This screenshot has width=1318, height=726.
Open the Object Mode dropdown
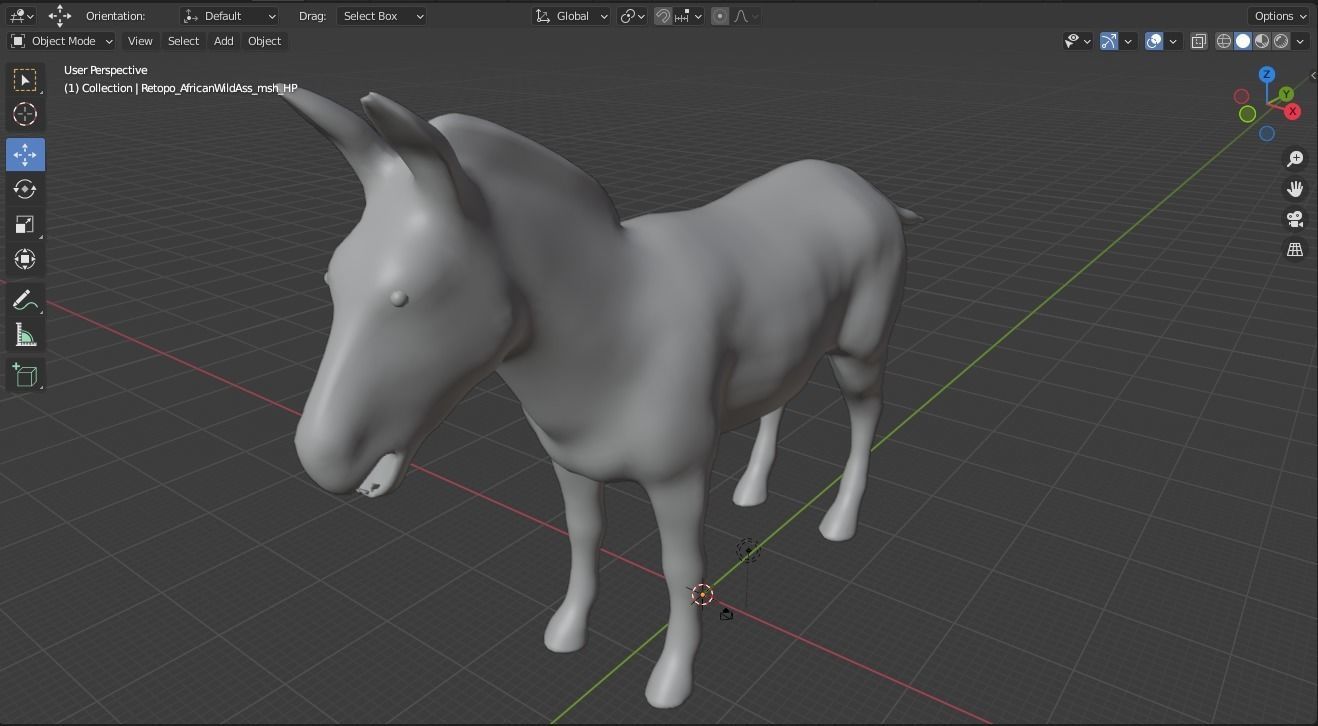62,41
